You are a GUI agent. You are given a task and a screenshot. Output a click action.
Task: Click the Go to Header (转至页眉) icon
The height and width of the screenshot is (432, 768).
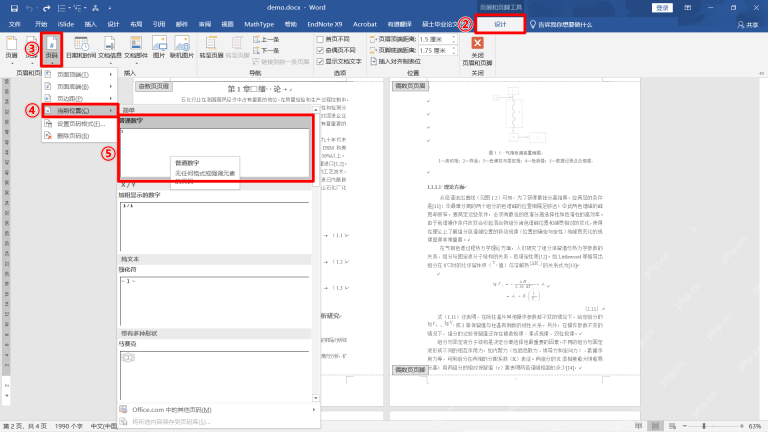click(211, 48)
